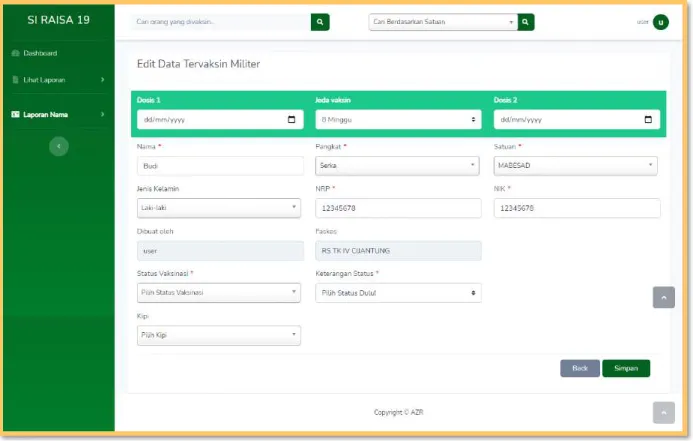Viewport: 693px width, 441px height.
Task: Click the scroll-to-top arrow button near Keterangan Status
Action: tap(663, 297)
